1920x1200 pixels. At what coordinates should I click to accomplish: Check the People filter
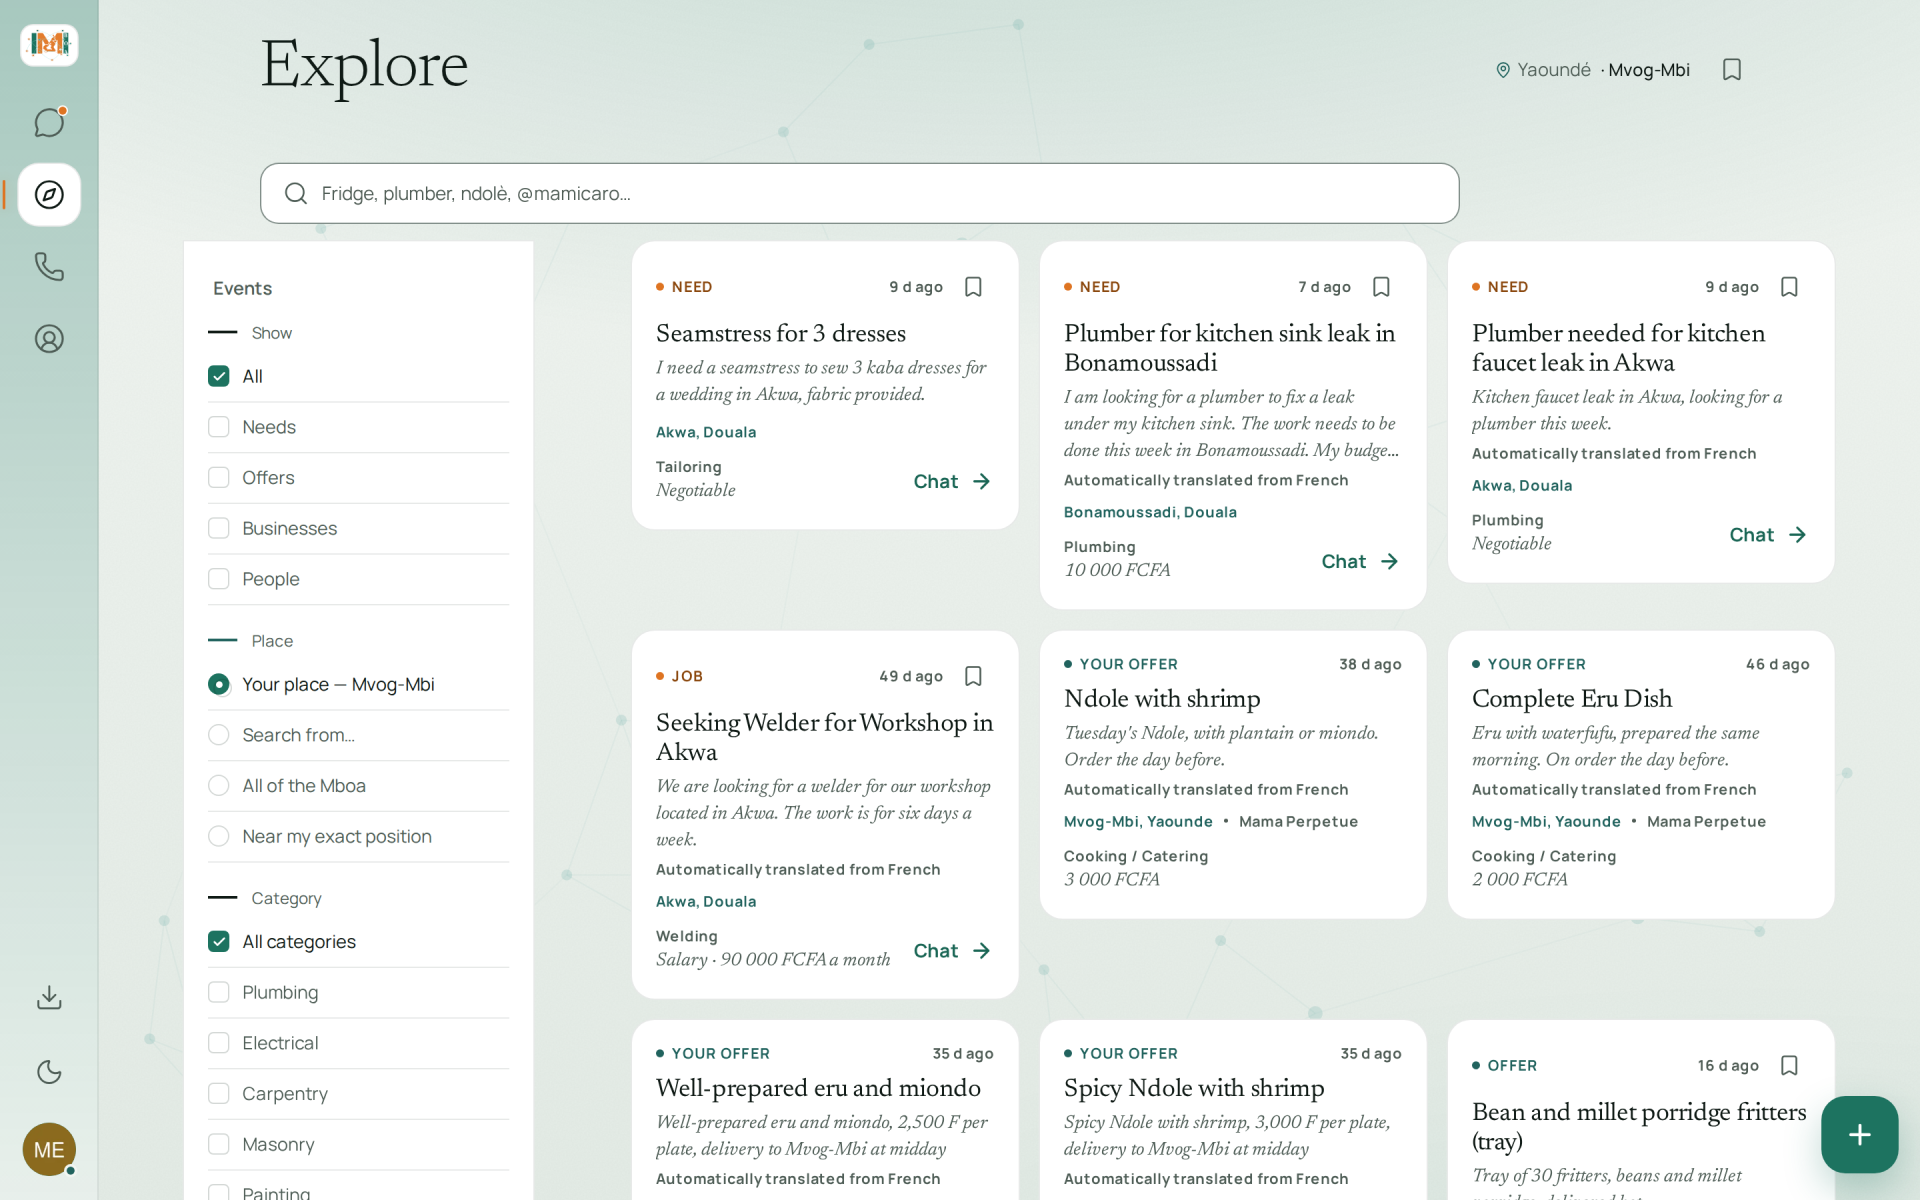218,579
